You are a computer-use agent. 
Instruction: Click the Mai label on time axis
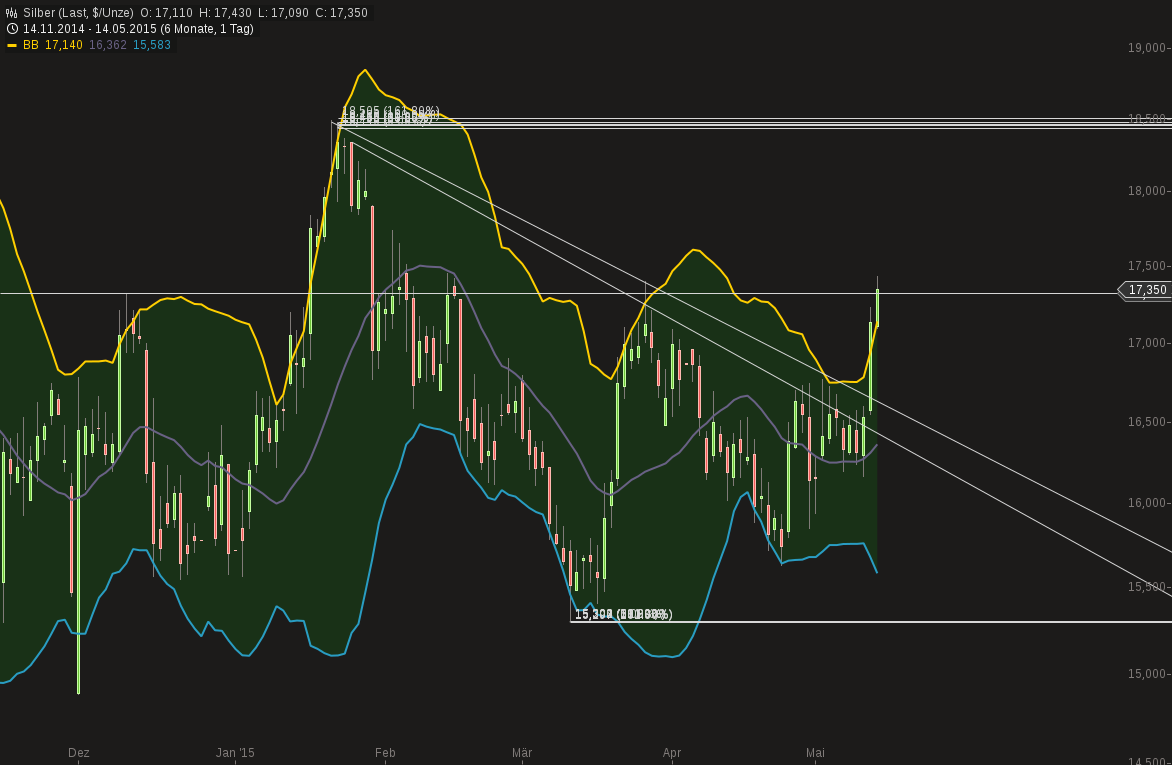point(815,752)
